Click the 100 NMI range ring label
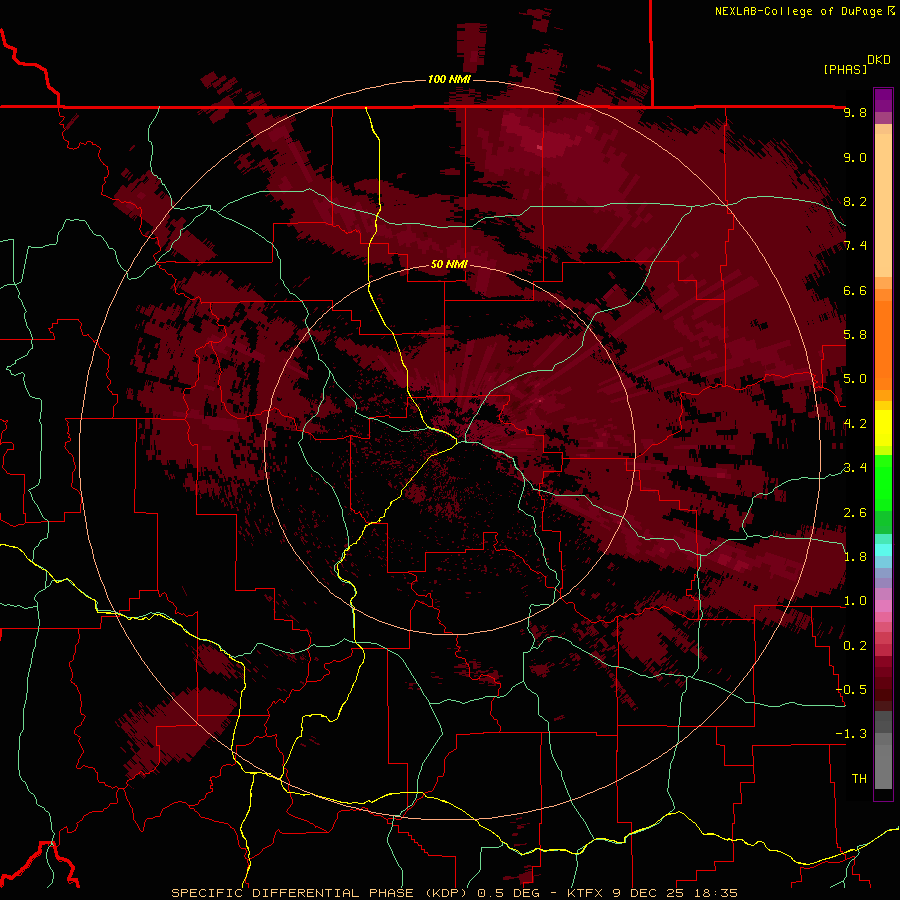Screen dimensions: 900x900 [449, 79]
